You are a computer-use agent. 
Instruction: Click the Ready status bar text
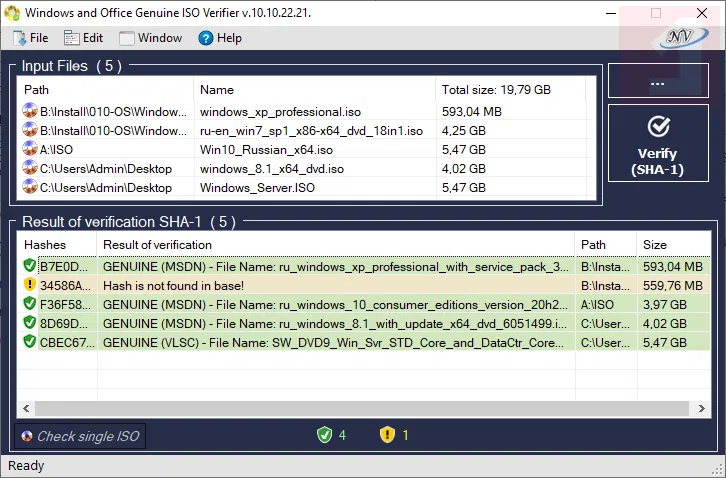click(x=26, y=466)
